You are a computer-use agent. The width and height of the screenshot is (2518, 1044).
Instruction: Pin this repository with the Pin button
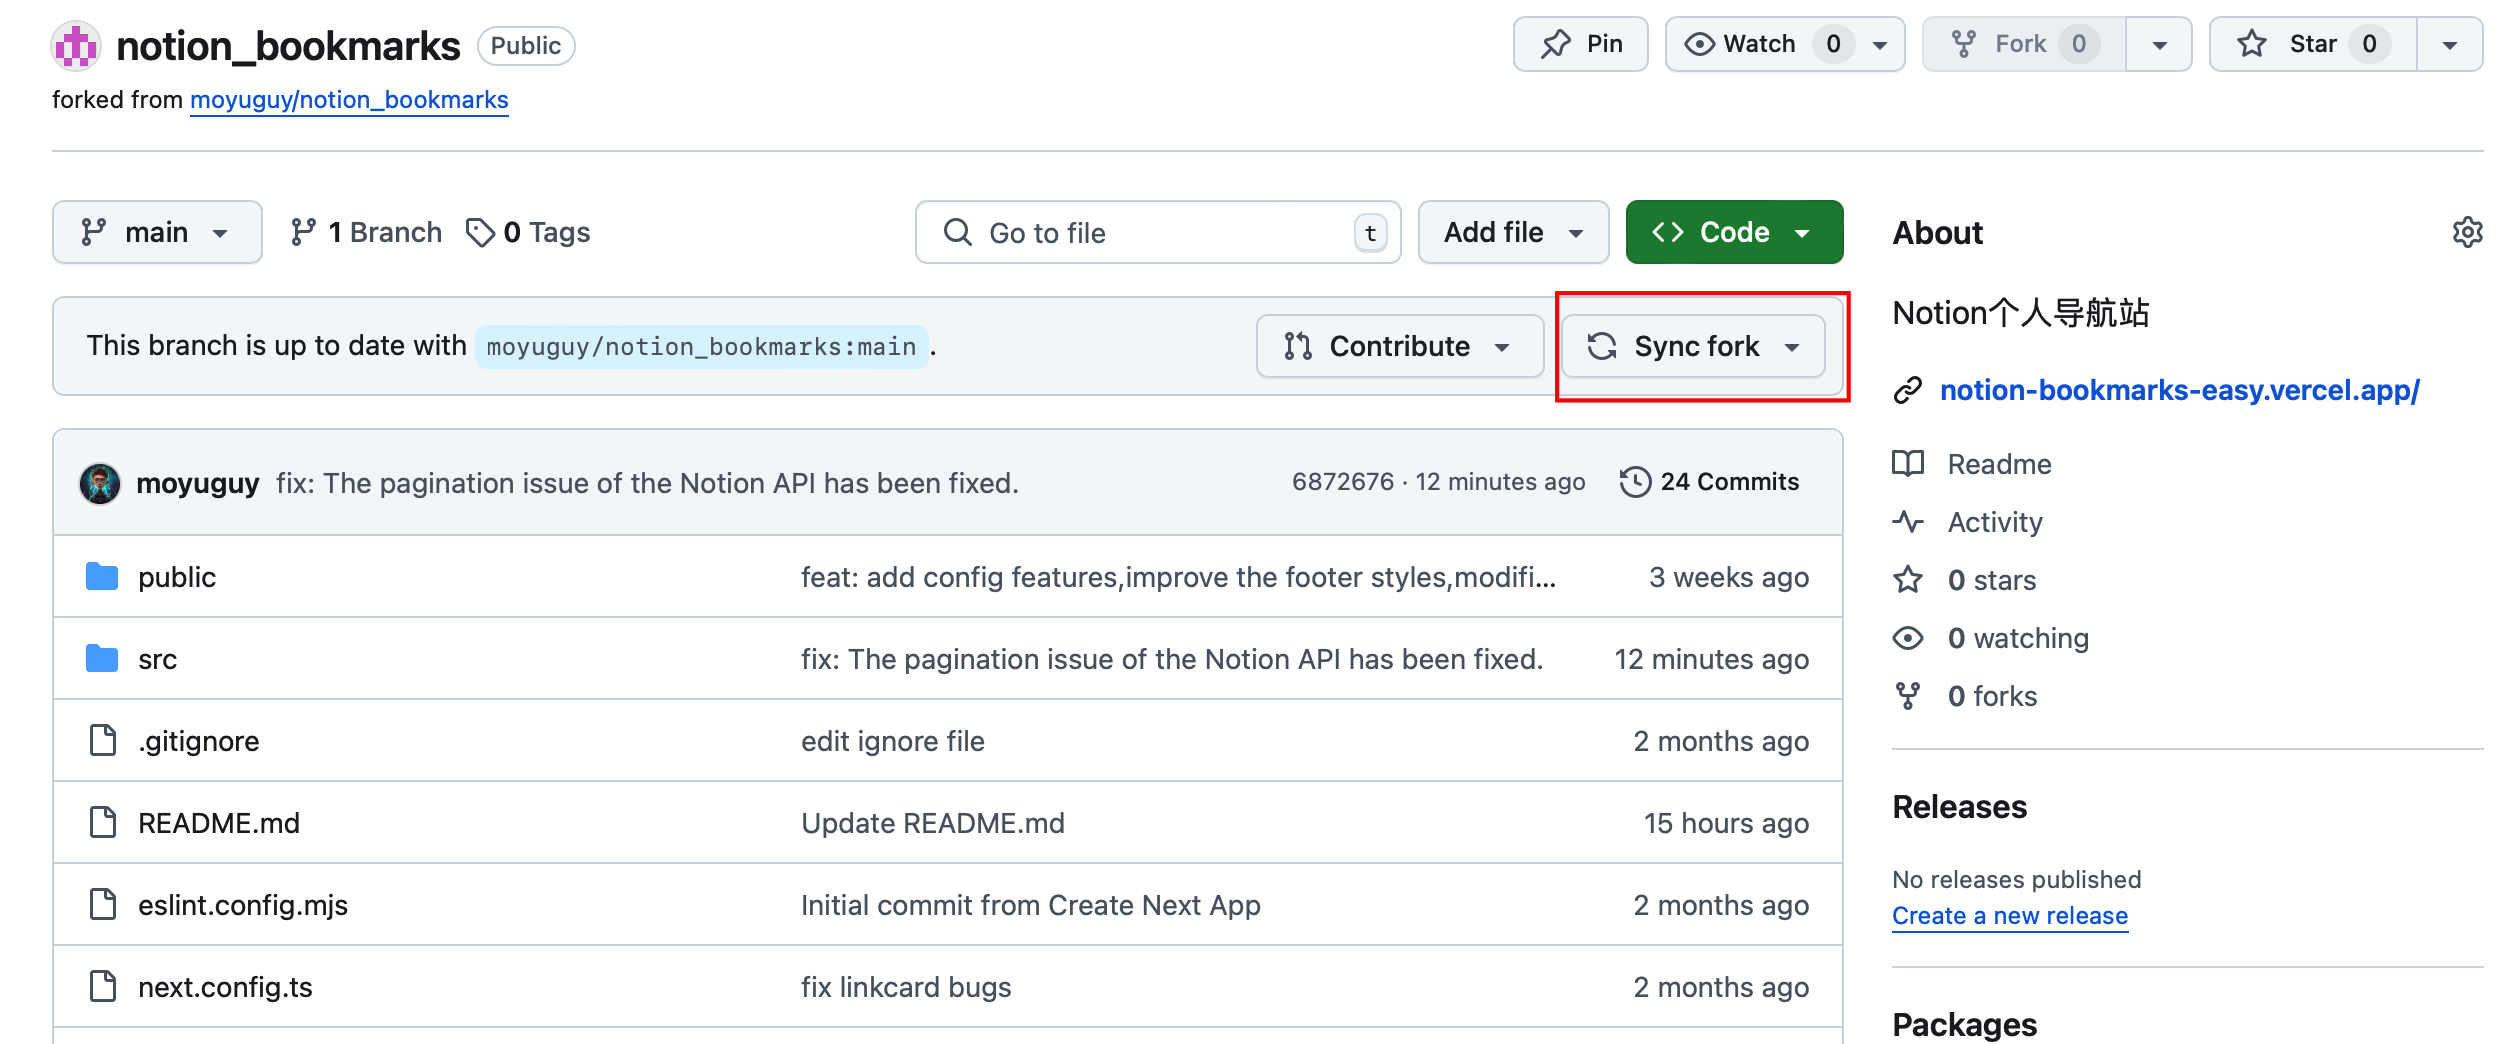coord(1581,44)
